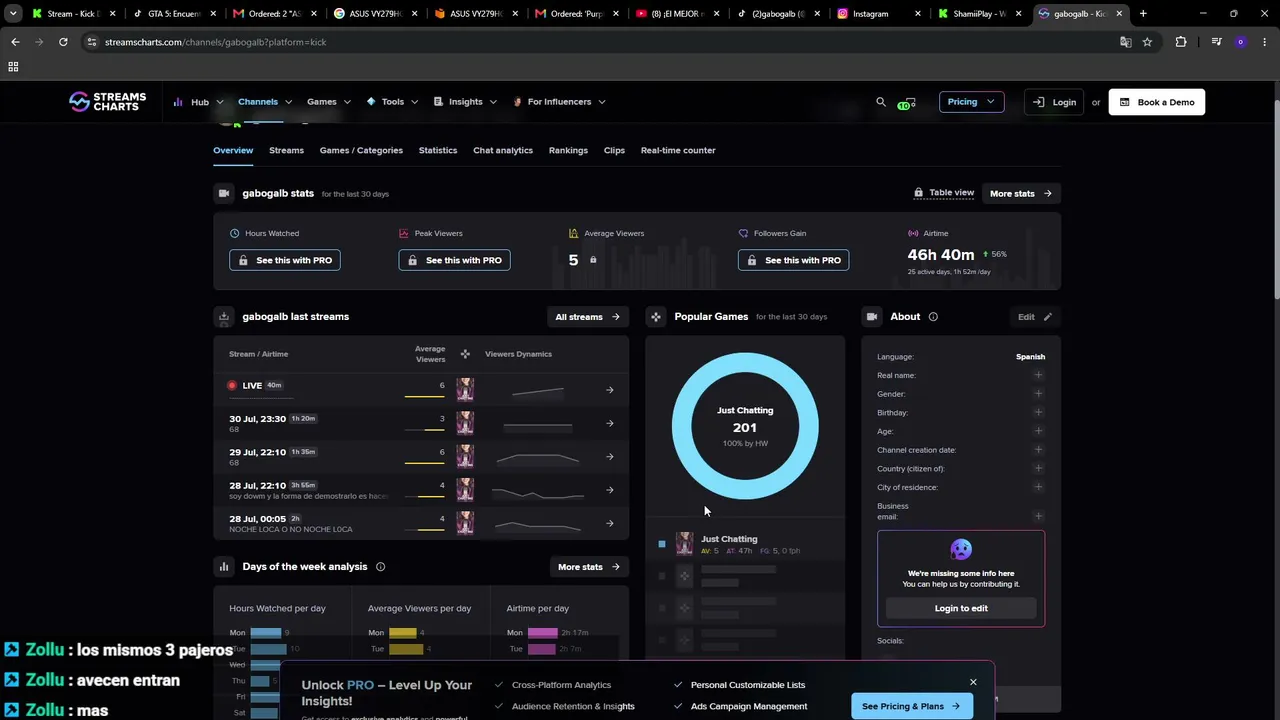Click the pencil icon next to Edit

tap(1047, 317)
